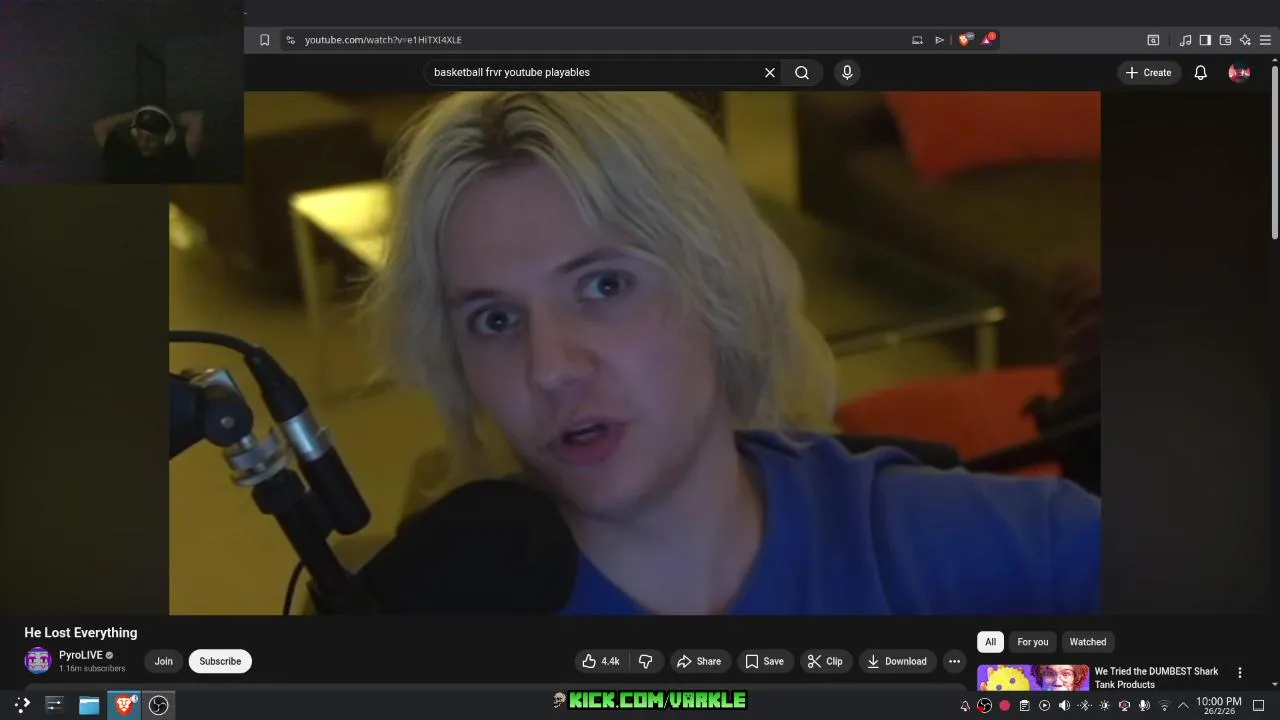Image resolution: width=1280 pixels, height=720 pixels.
Task: Open the media player tray icon
Action: coord(1044,706)
